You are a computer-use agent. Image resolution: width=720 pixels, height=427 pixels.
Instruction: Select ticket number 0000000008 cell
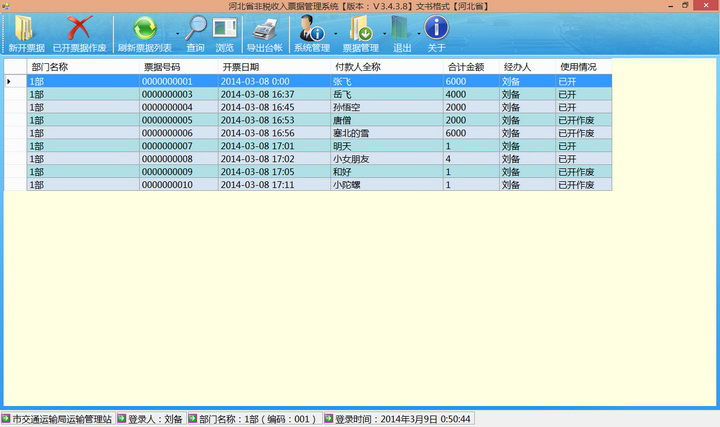[179, 159]
